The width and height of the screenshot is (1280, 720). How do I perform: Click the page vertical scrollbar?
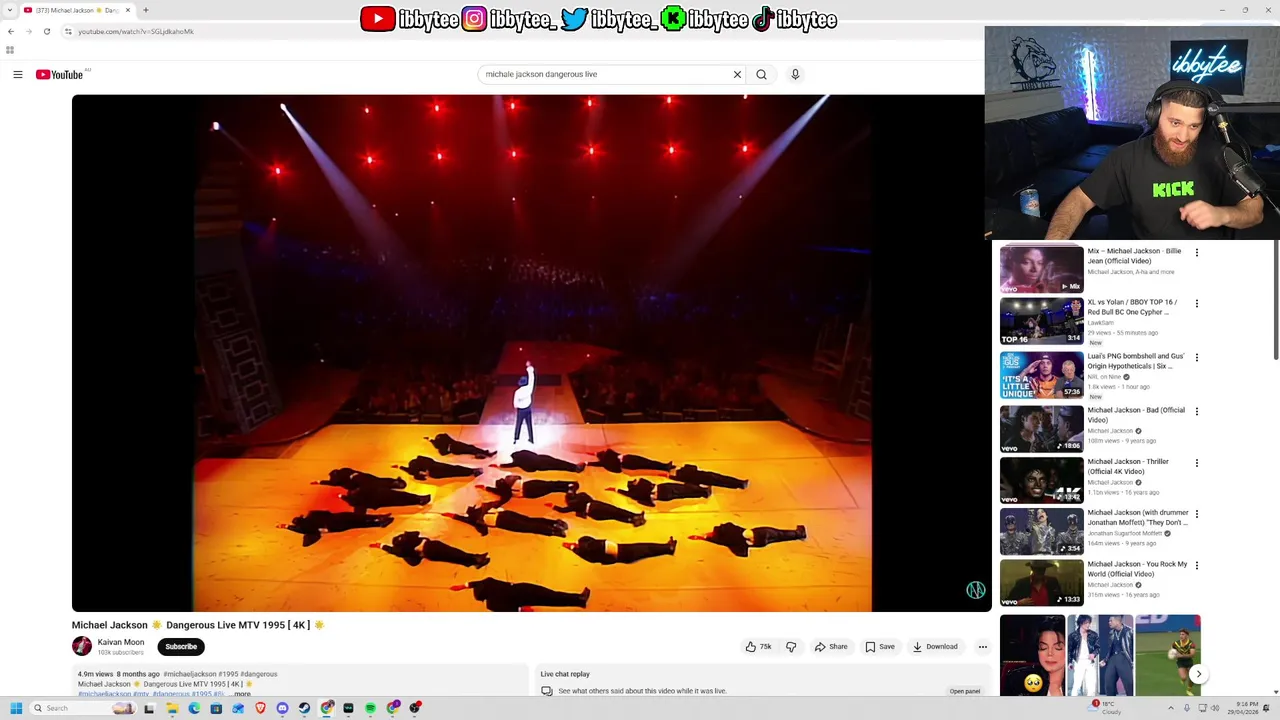(x=1276, y=300)
